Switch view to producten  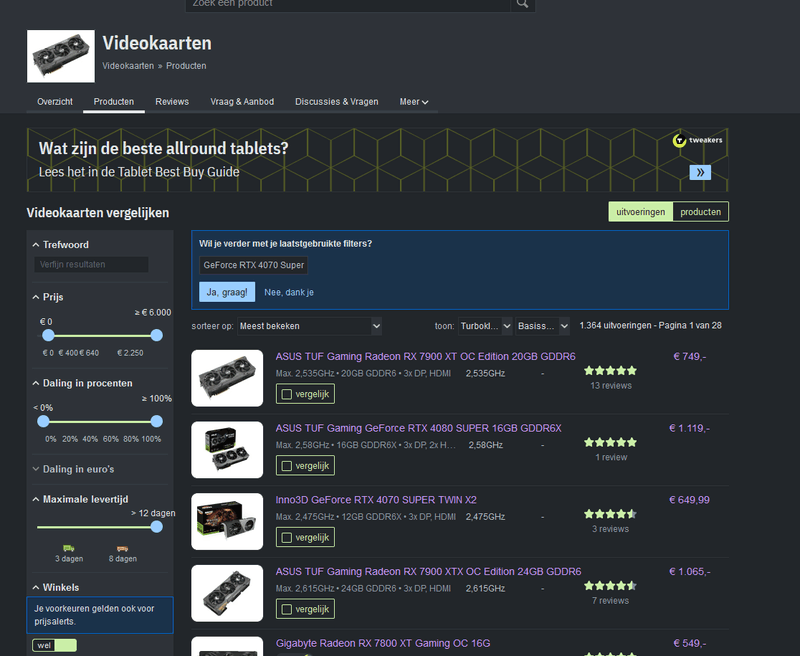click(x=701, y=212)
